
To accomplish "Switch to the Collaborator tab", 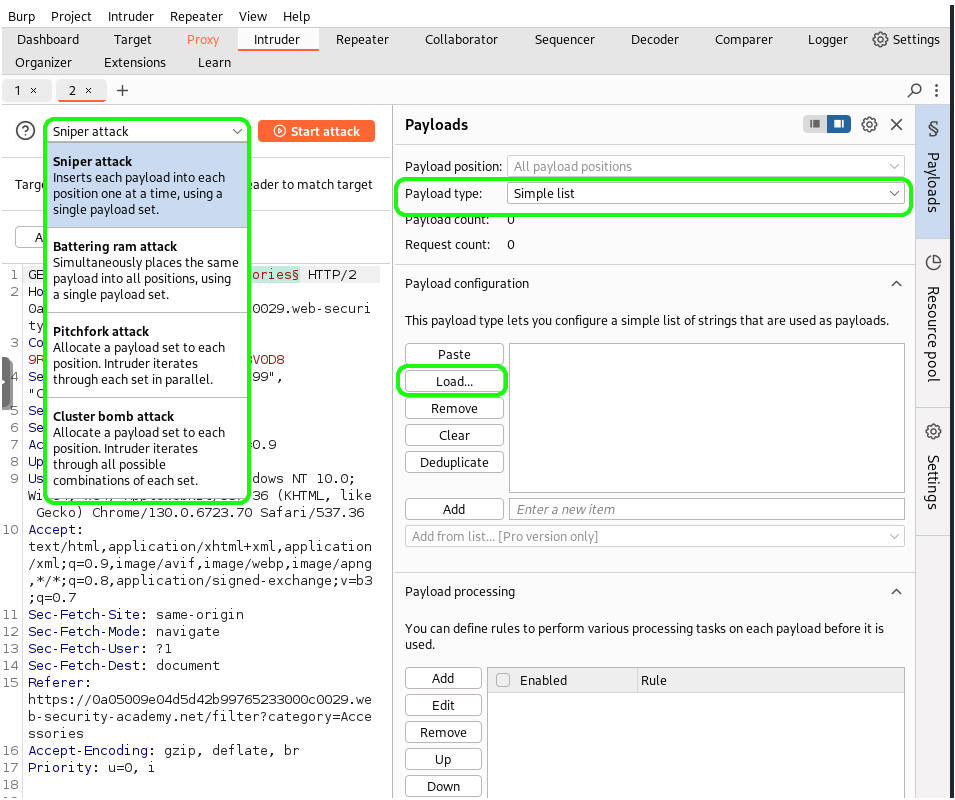I will tap(461, 40).
